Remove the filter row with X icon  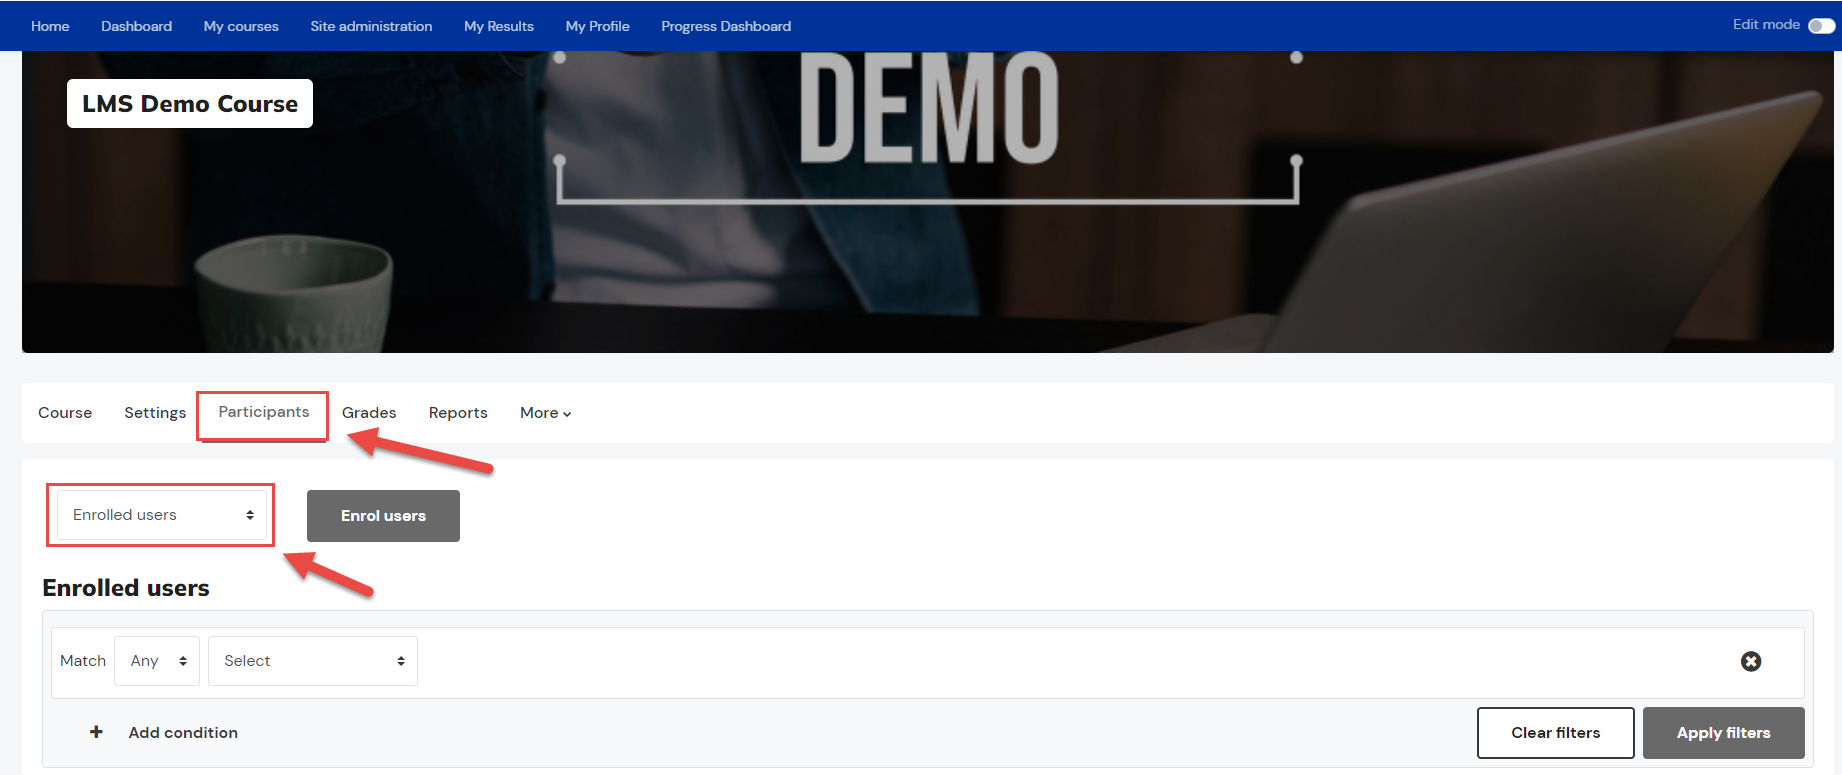(1751, 661)
